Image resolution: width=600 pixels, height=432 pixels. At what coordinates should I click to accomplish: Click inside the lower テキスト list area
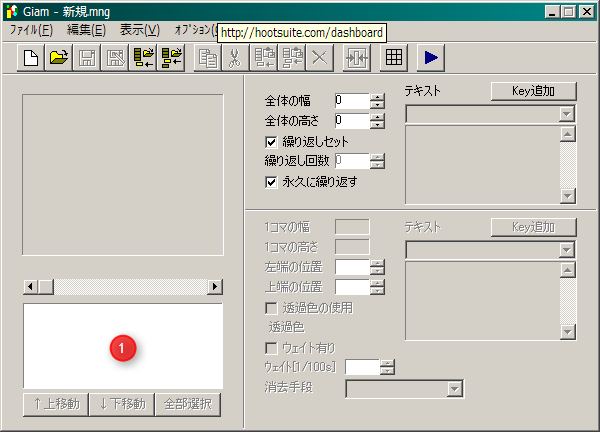(483, 301)
